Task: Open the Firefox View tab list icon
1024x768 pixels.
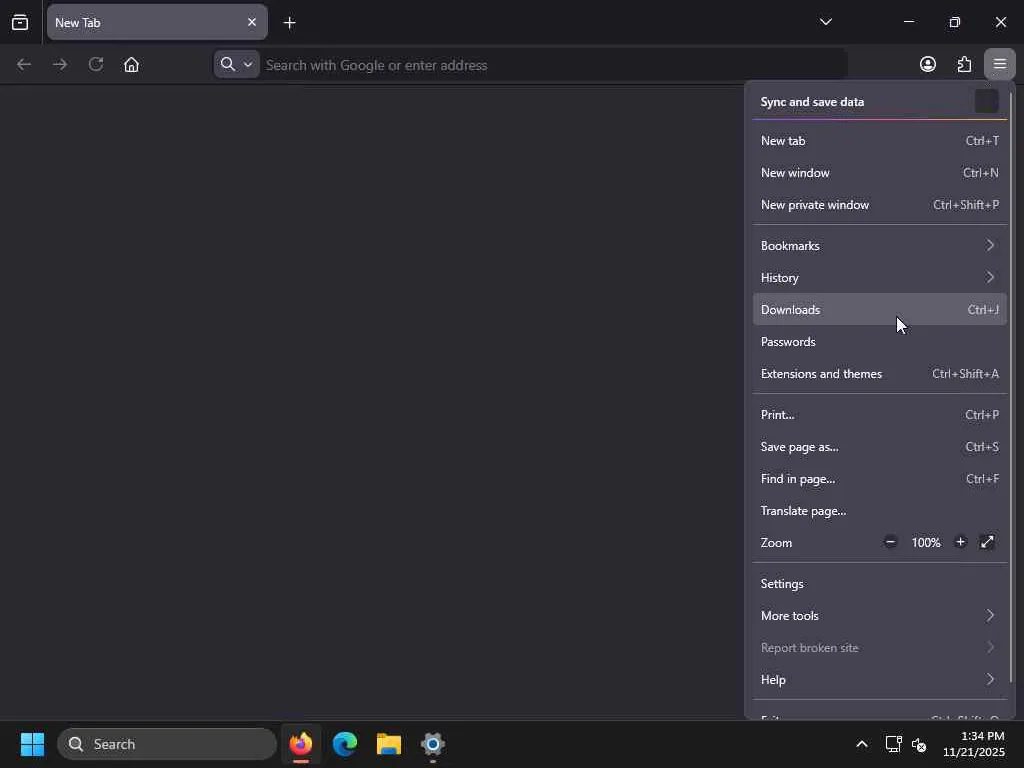Action: [x=20, y=22]
